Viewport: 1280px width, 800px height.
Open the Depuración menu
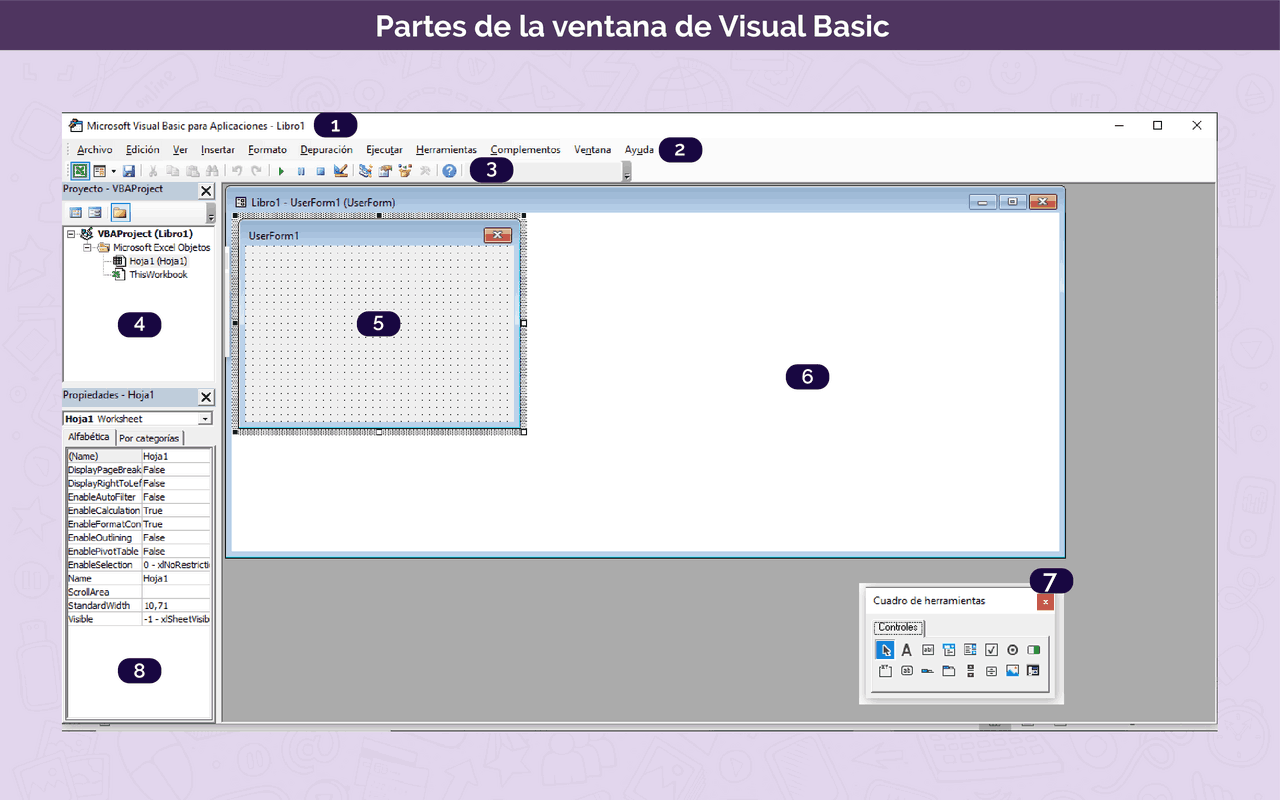tap(326, 150)
